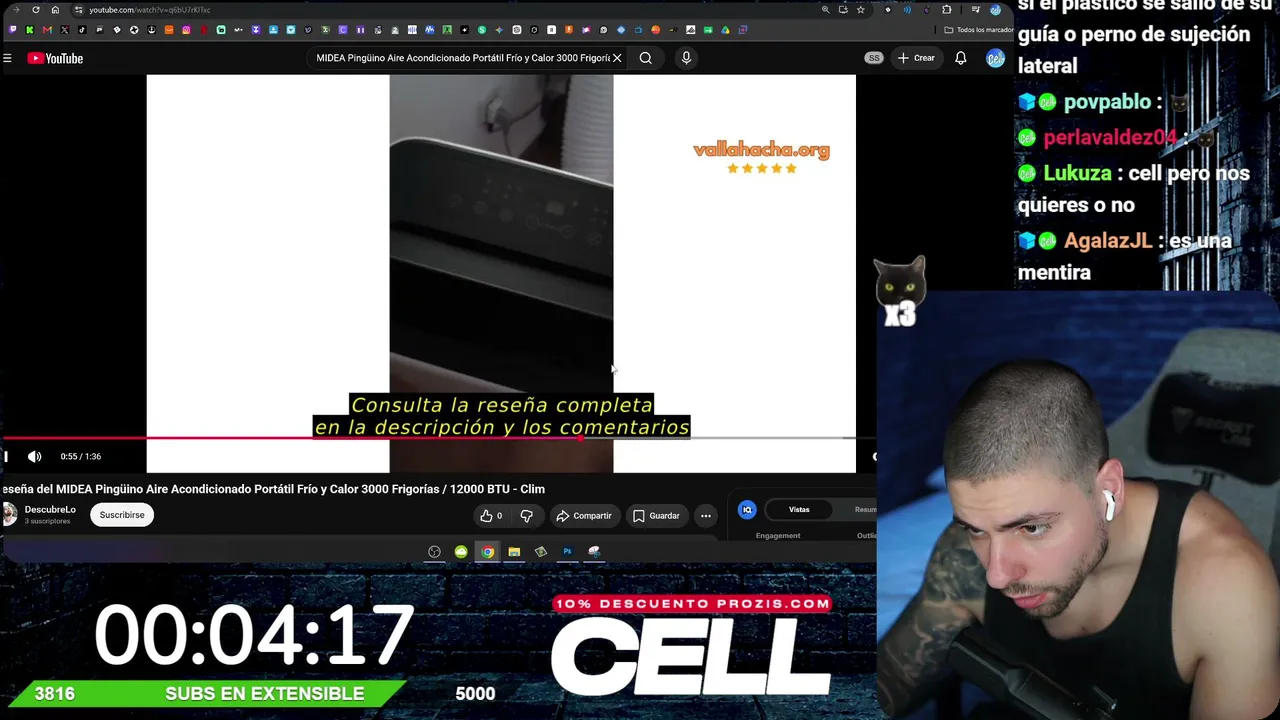Click the vallahacha.org watermark link
This screenshot has width=1280, height=720.
pyautogui.click(x=761, y=151)
